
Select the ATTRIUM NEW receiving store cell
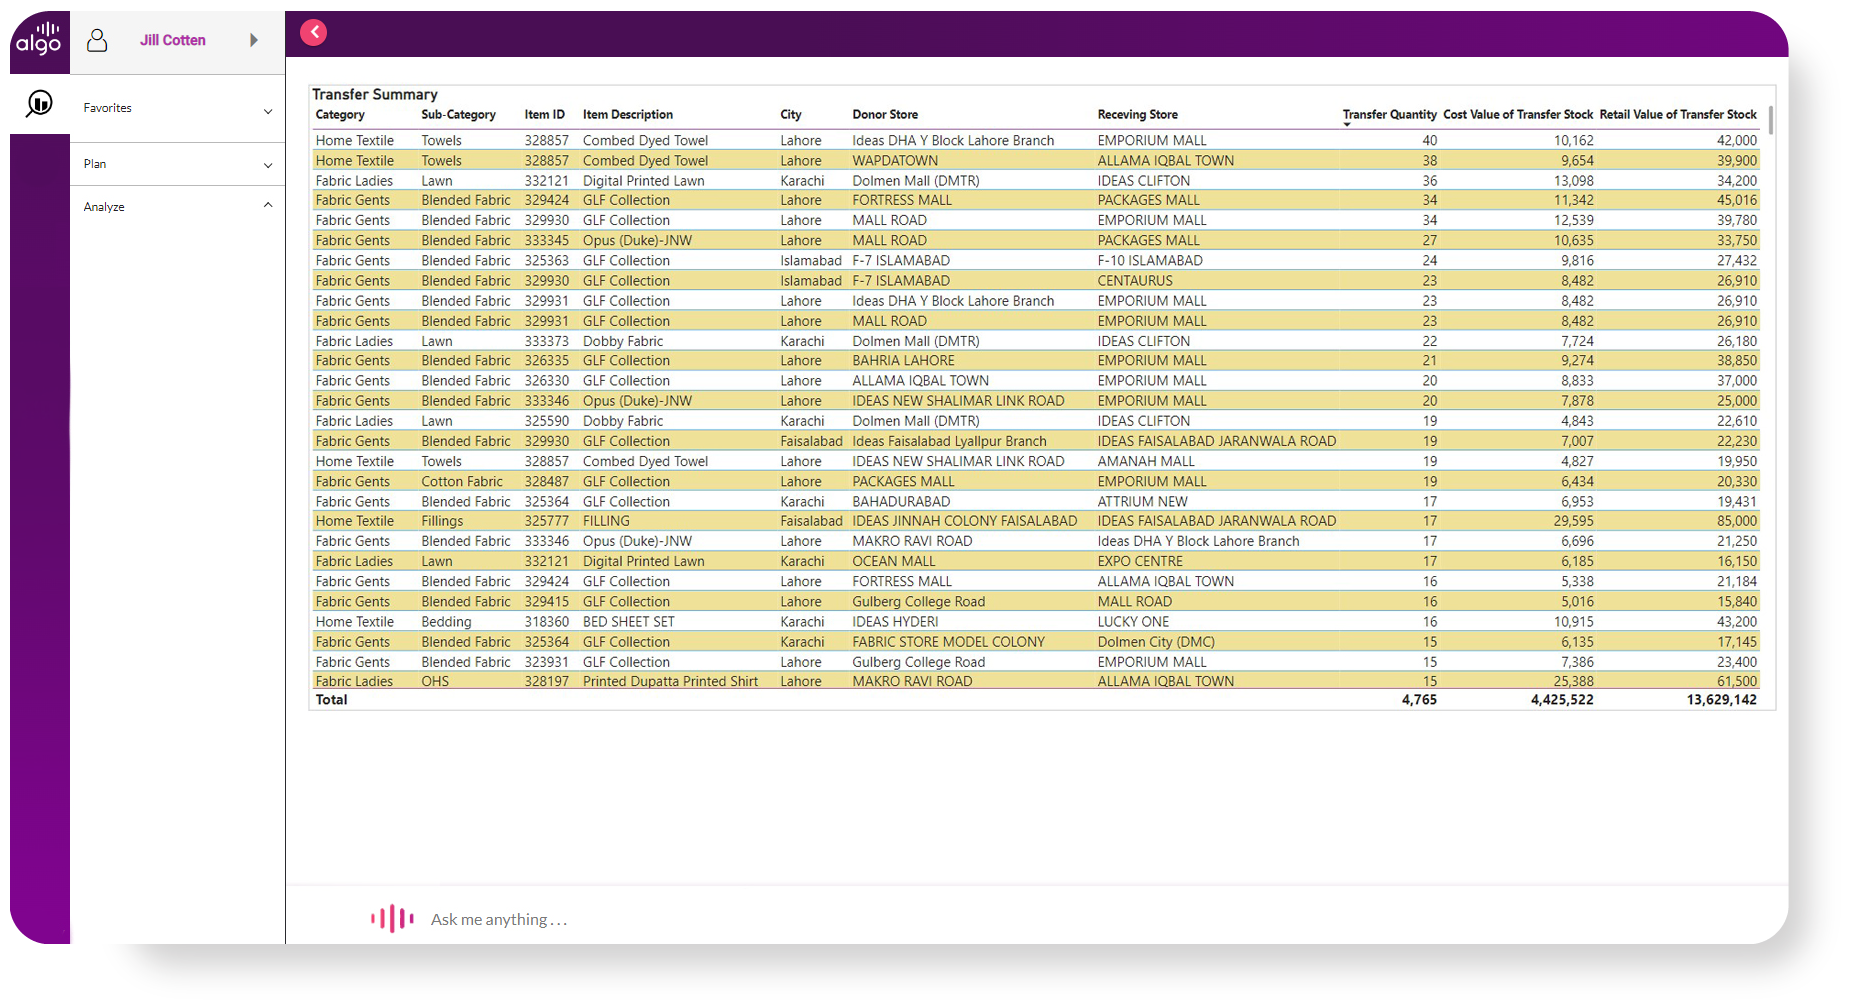click(x=1142, y=502)
